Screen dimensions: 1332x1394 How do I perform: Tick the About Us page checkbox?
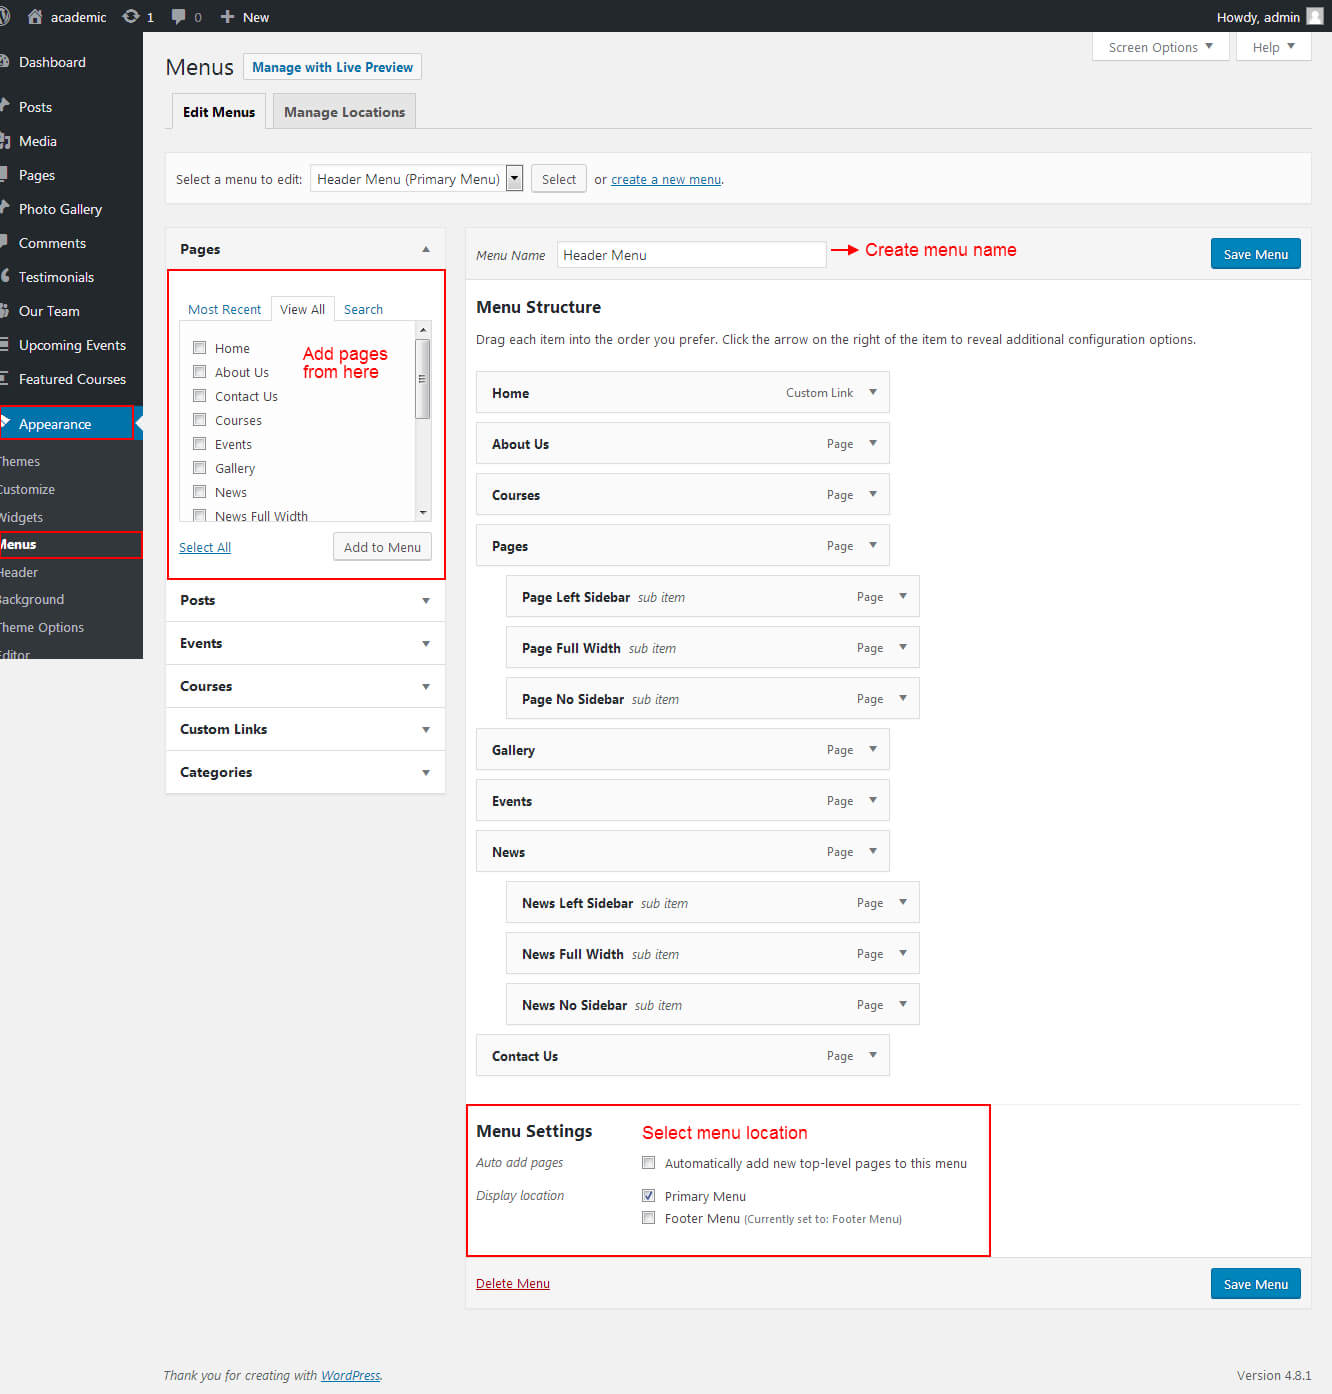pyautogui.click(x=200, y=372)
